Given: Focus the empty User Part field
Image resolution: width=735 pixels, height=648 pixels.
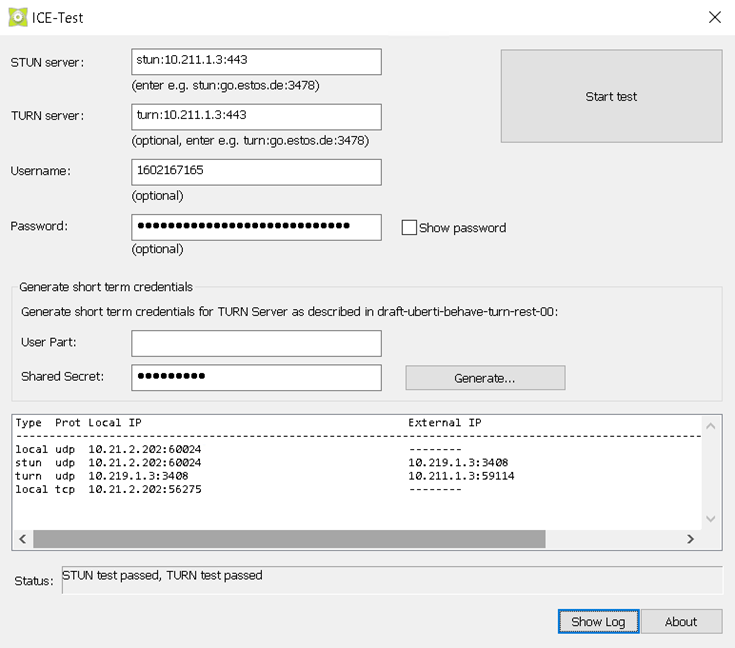Looking at the screenshot, I should pyautogui.click(x=256, y=344).
